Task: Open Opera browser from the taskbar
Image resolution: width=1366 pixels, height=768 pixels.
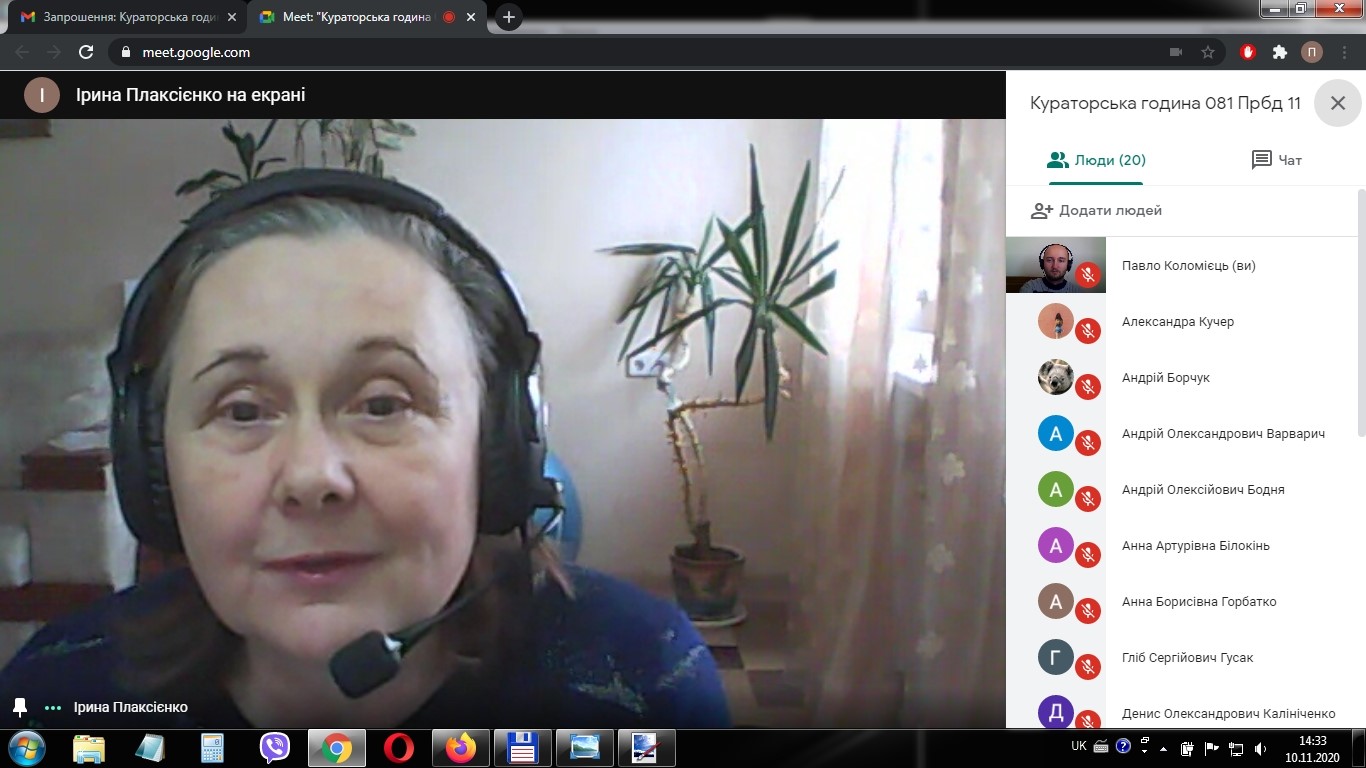Action: pos(398,748)
